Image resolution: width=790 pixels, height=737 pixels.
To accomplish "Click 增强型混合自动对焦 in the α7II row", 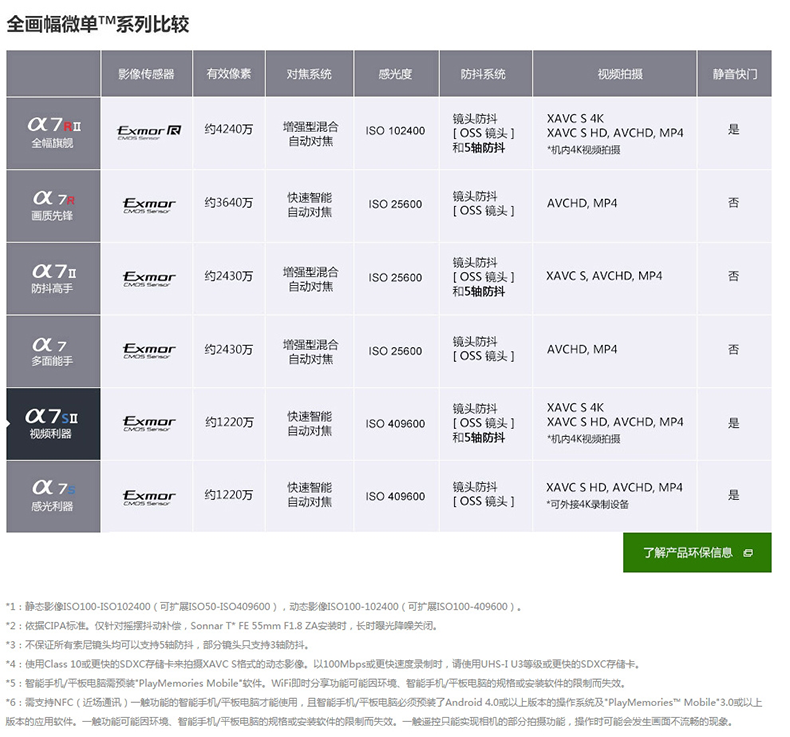I will click(x=310, y=279).
